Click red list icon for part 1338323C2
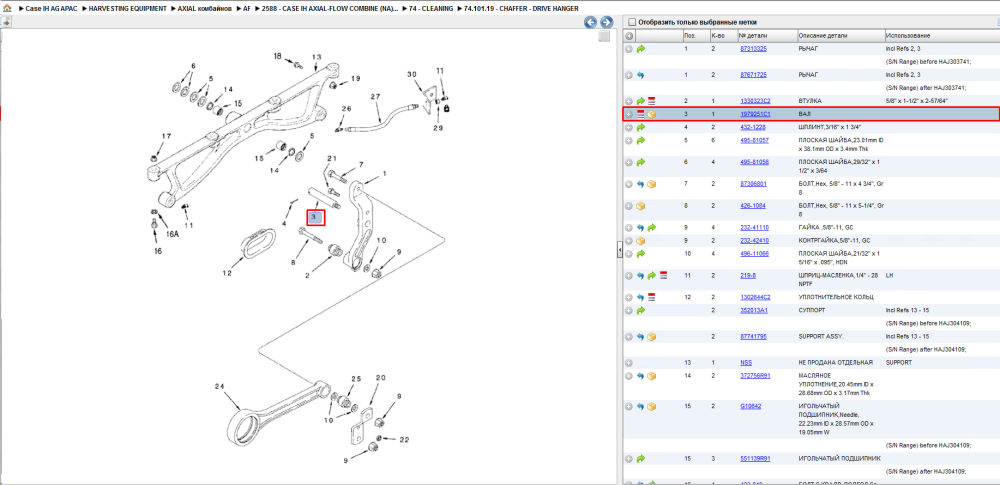This screenshot has height=485, width=1000. pos(652,101)
